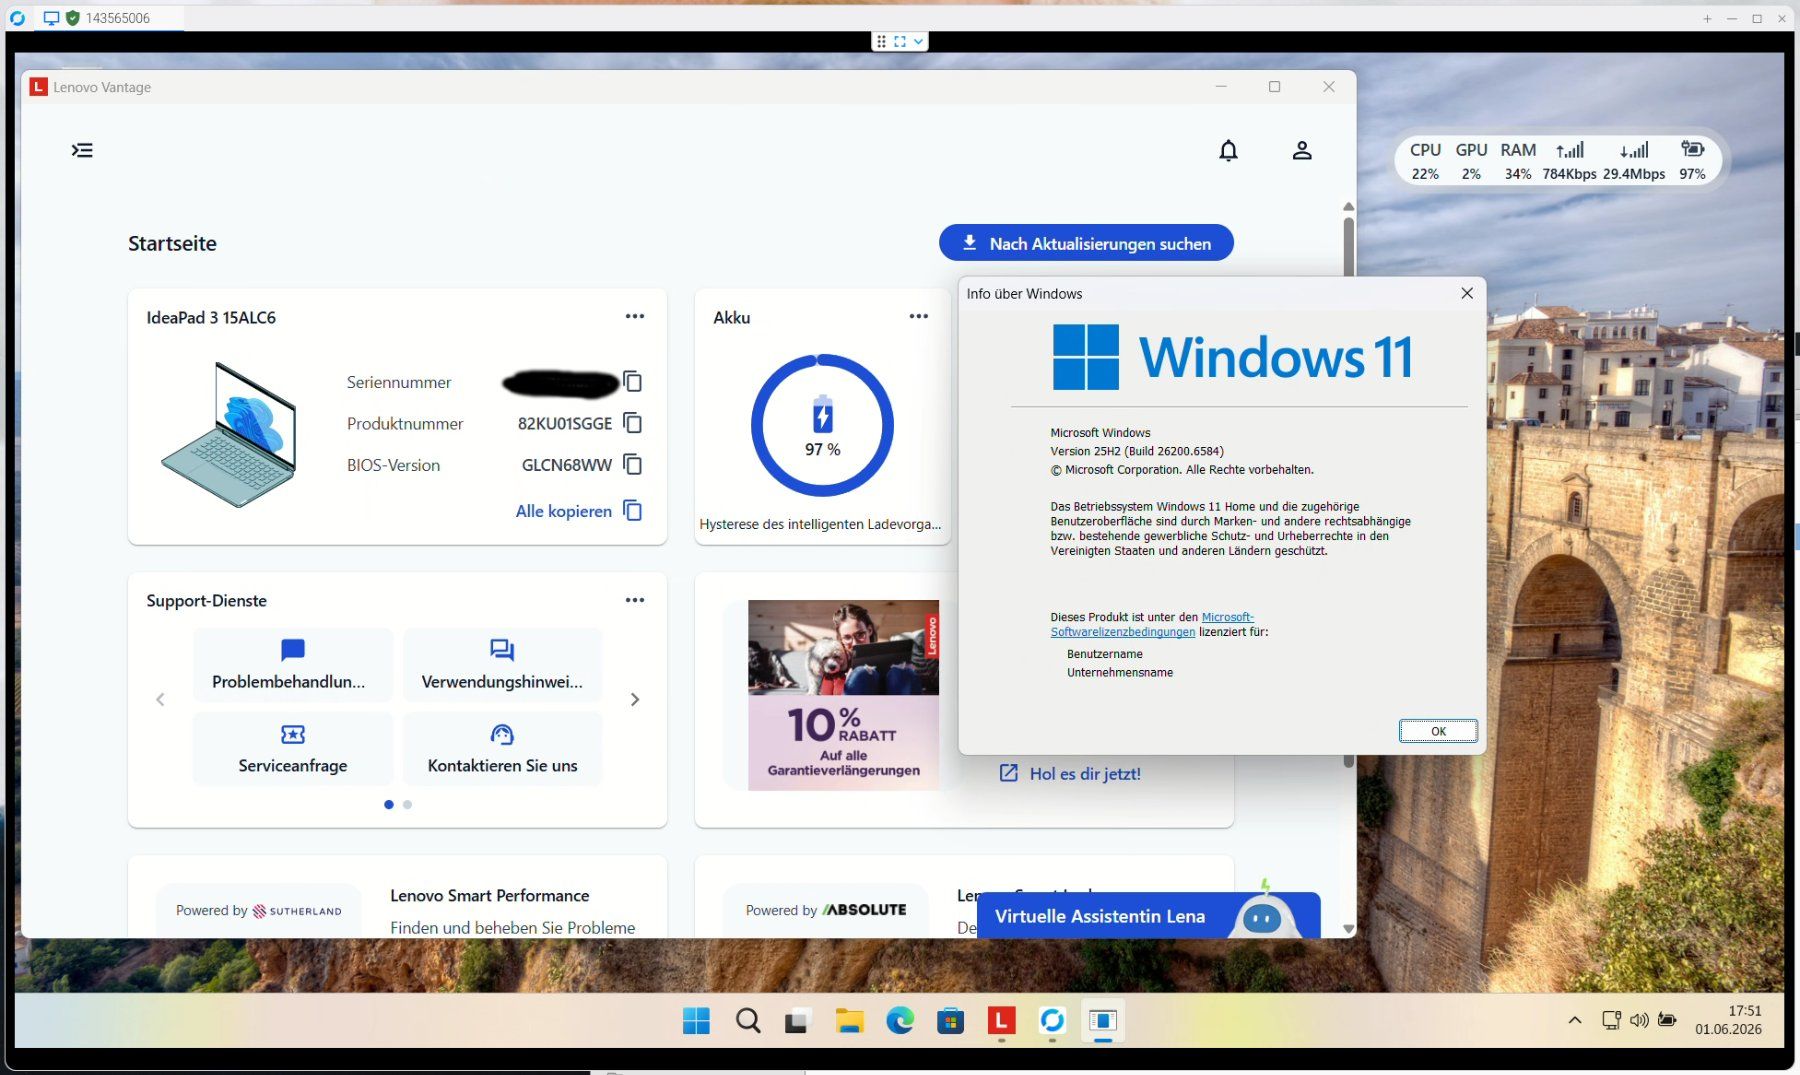Close the Info über Windows dialog
This screenshot has height=1075, width=1800.
1467,293
